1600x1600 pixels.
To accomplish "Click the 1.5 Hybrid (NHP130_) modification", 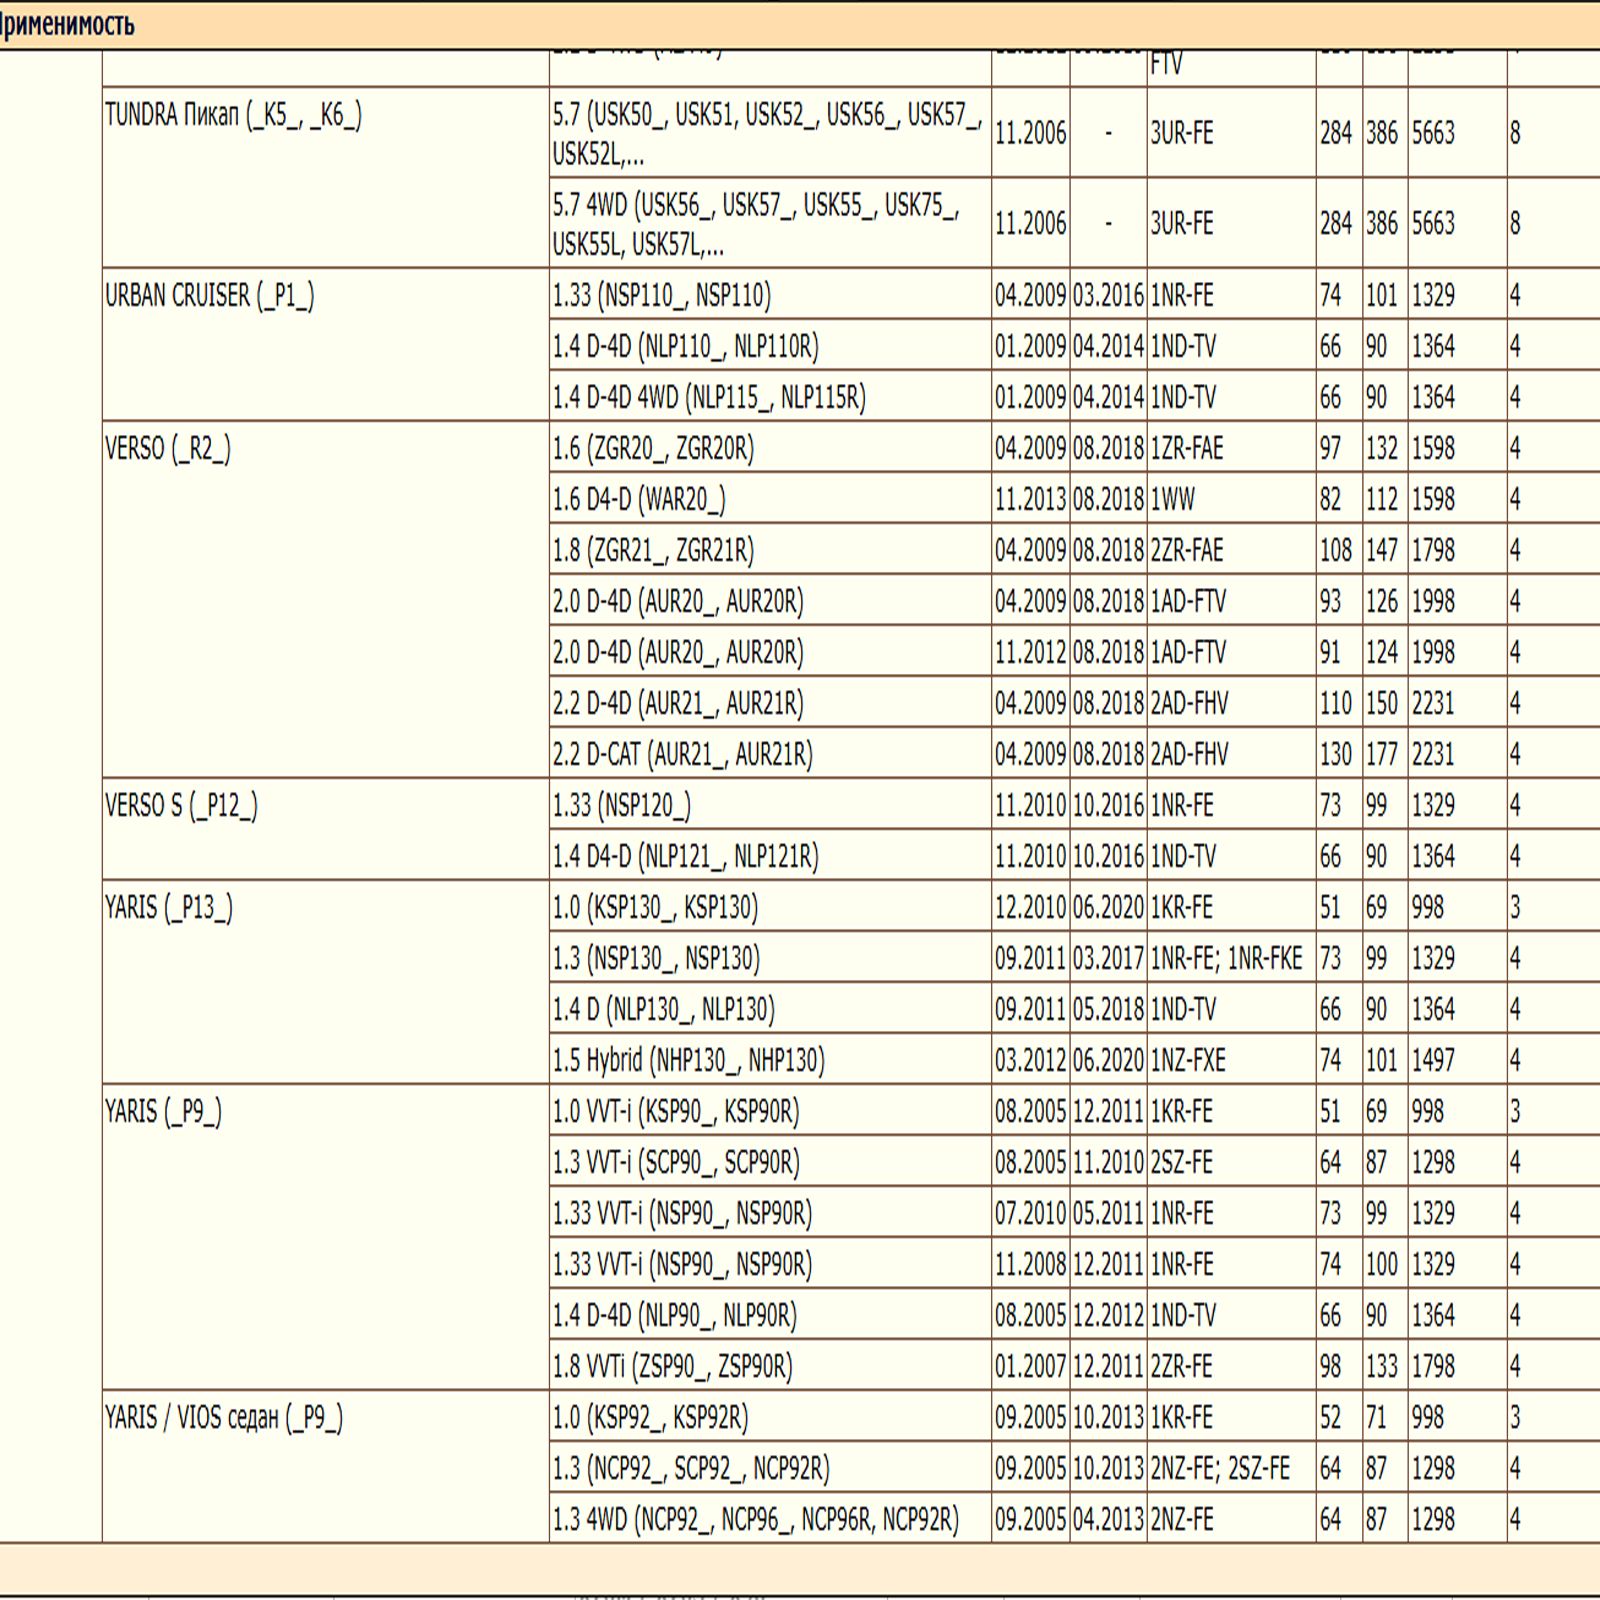I will 688,1061.
